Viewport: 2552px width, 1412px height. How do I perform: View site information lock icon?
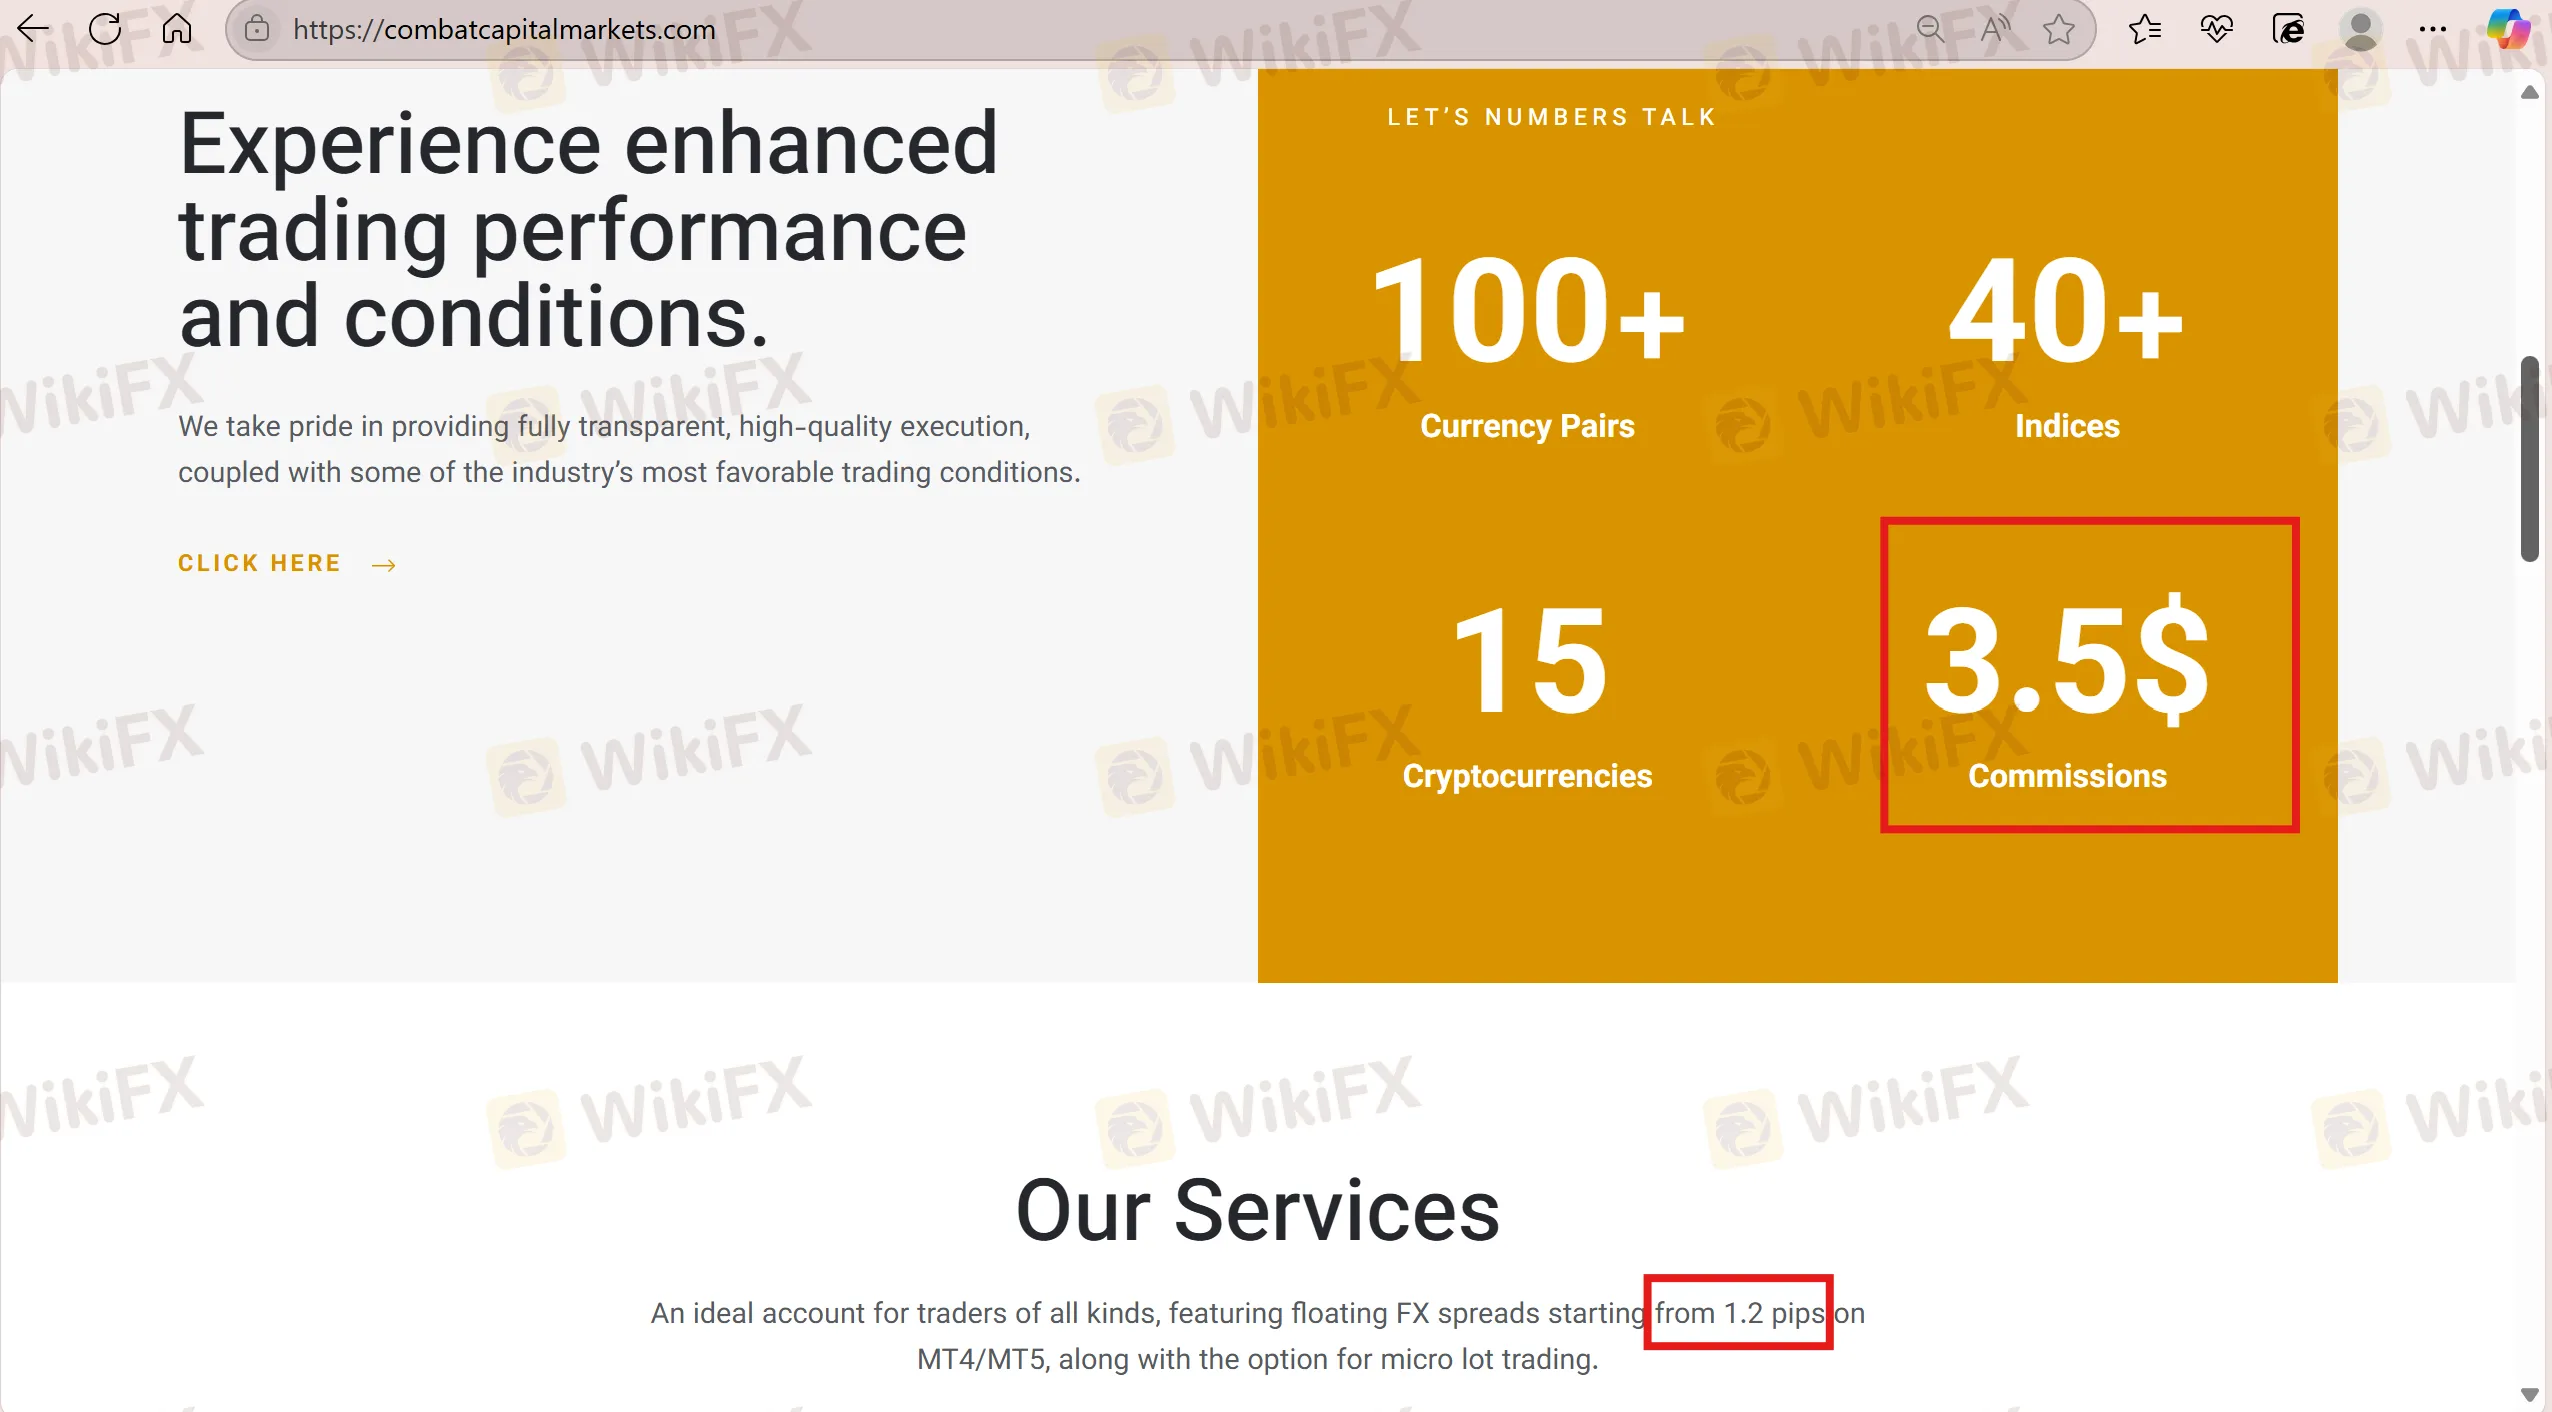tap(257, 29)
